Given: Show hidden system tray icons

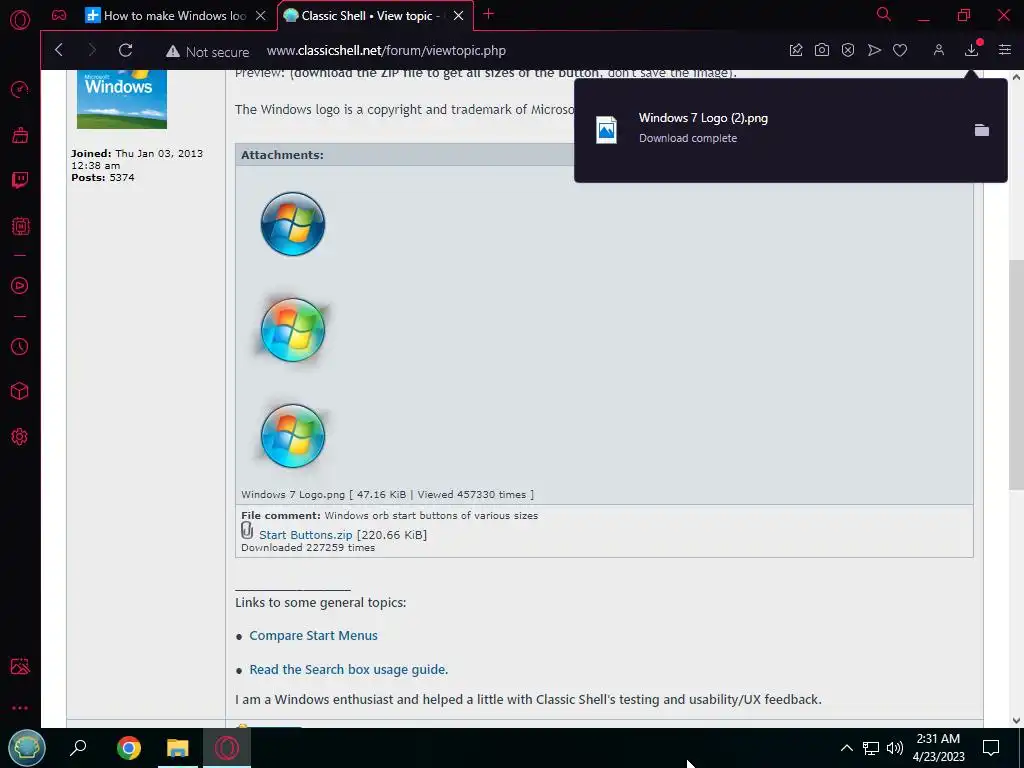Looking at the screenshot, I should tap(846, 748).
